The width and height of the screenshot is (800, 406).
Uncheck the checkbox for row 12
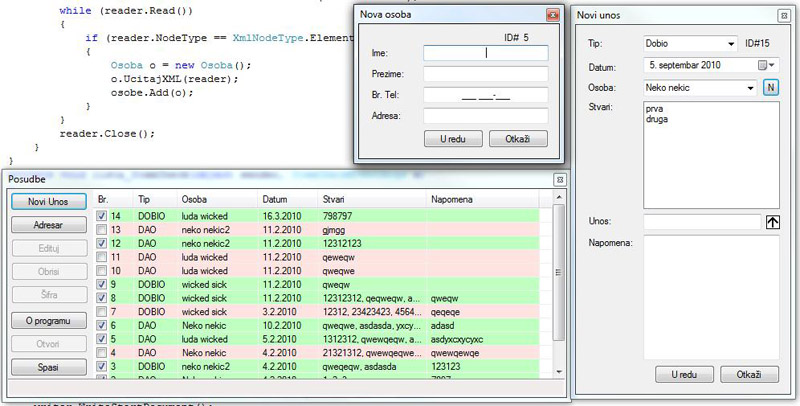click(x=102, y=243)
